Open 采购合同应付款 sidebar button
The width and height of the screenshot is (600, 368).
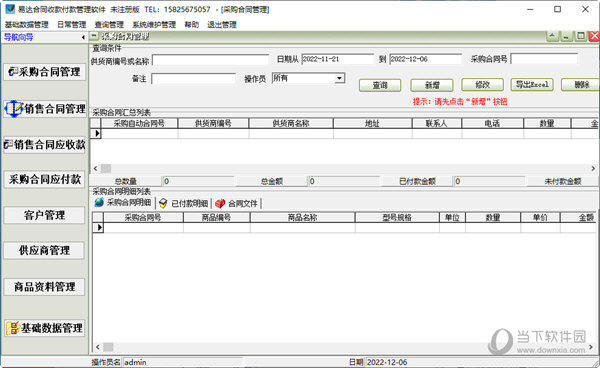[44, 179]
